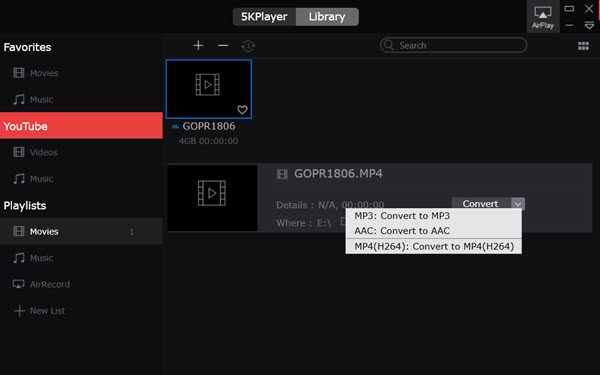
Task: Choose MP4(H264): Convert to MP4(H264)
Action: tap(433, 246)
